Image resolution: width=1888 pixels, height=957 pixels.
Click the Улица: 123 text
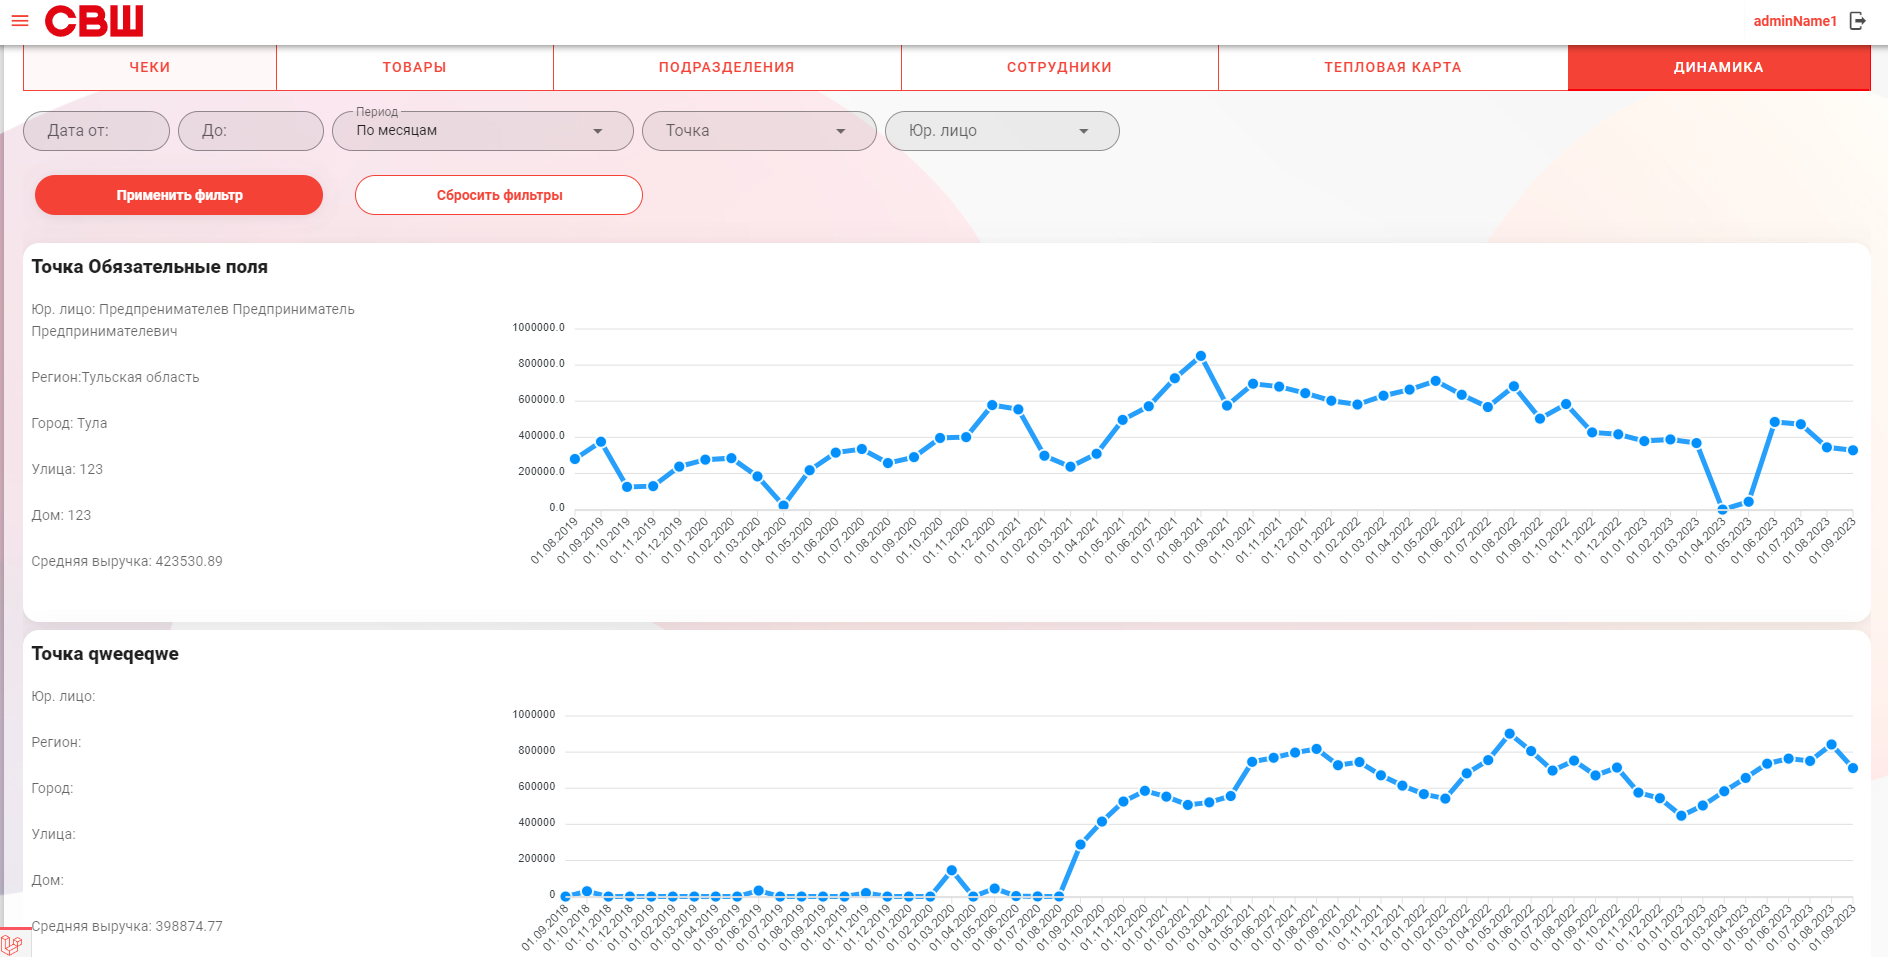(x=67, y=469)
